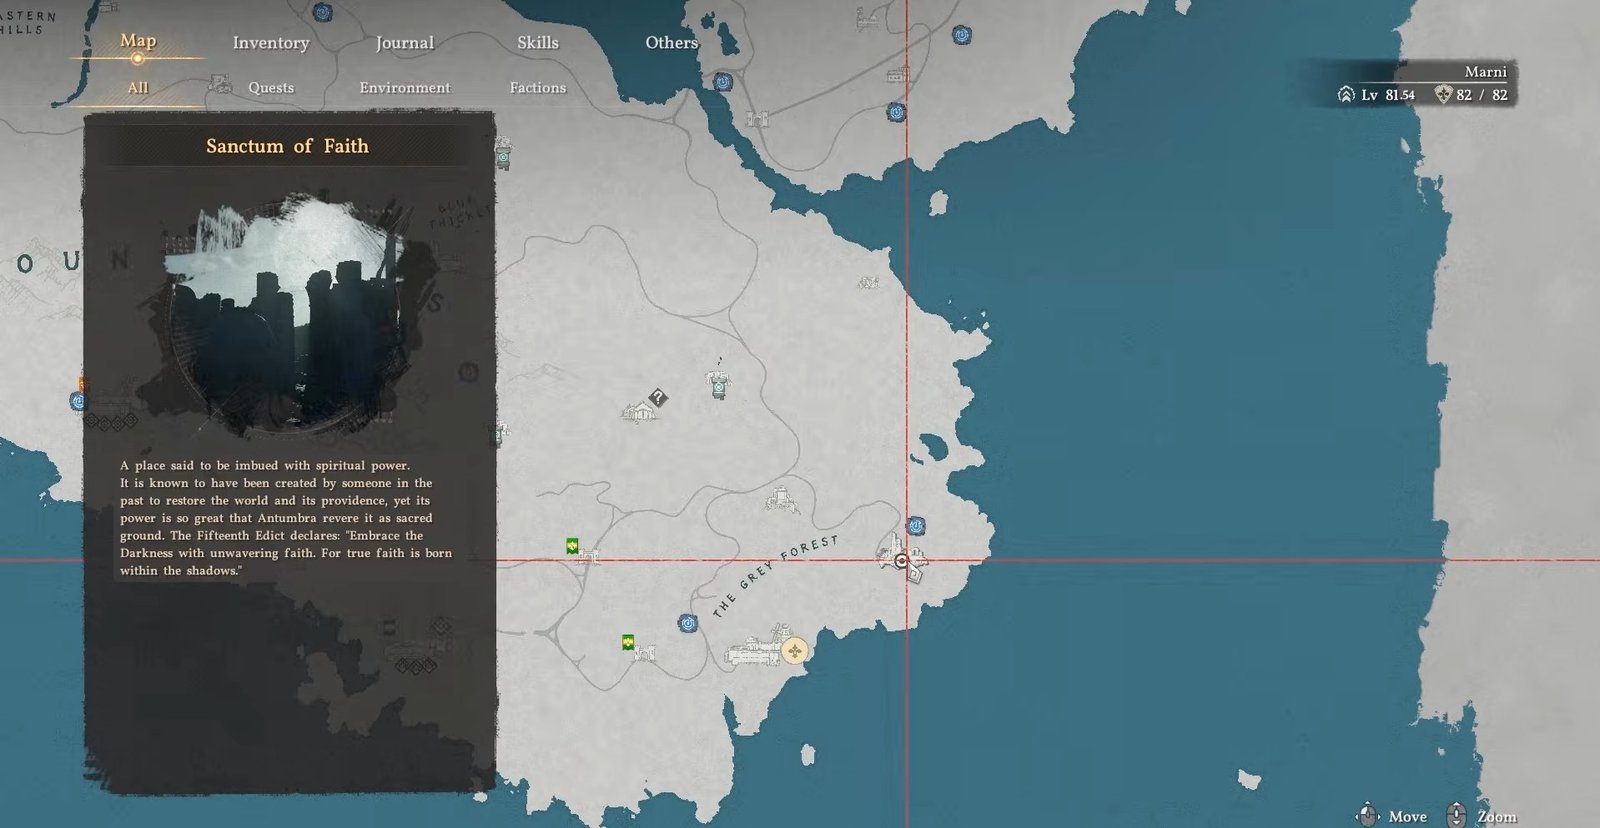Open the Inventory tab
1600x828 pixels.
tap(270, 43)
